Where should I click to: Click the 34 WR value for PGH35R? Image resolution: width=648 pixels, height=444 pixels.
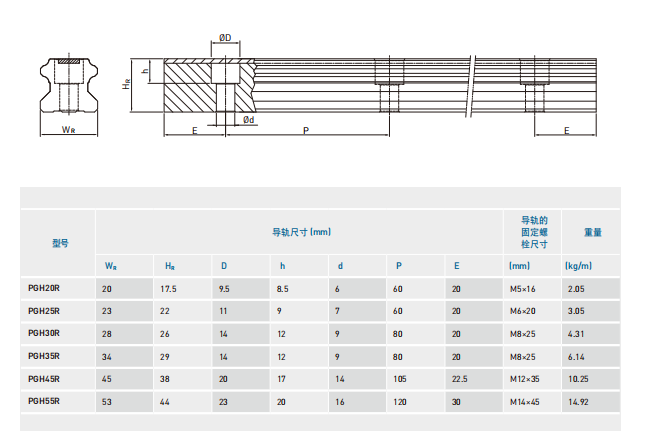pos(107,357)
